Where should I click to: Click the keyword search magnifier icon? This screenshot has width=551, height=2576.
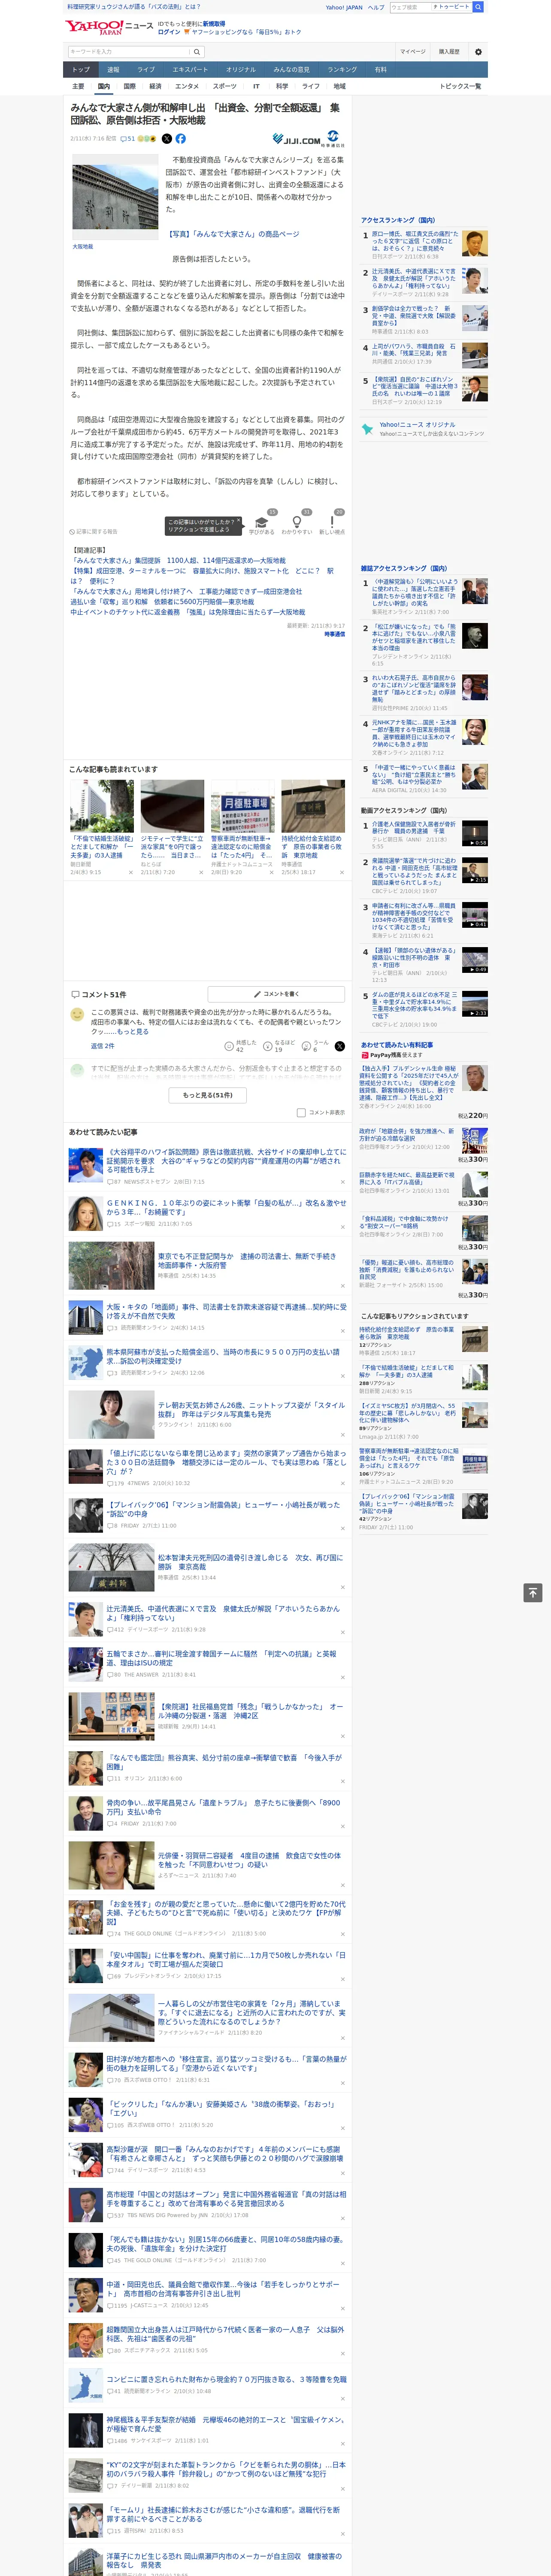[197, 51]
